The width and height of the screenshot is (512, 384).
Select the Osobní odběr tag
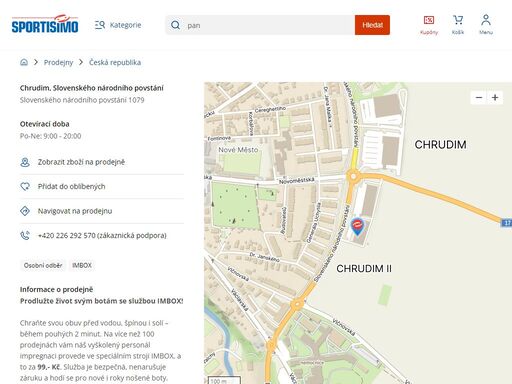click(43, 265)
